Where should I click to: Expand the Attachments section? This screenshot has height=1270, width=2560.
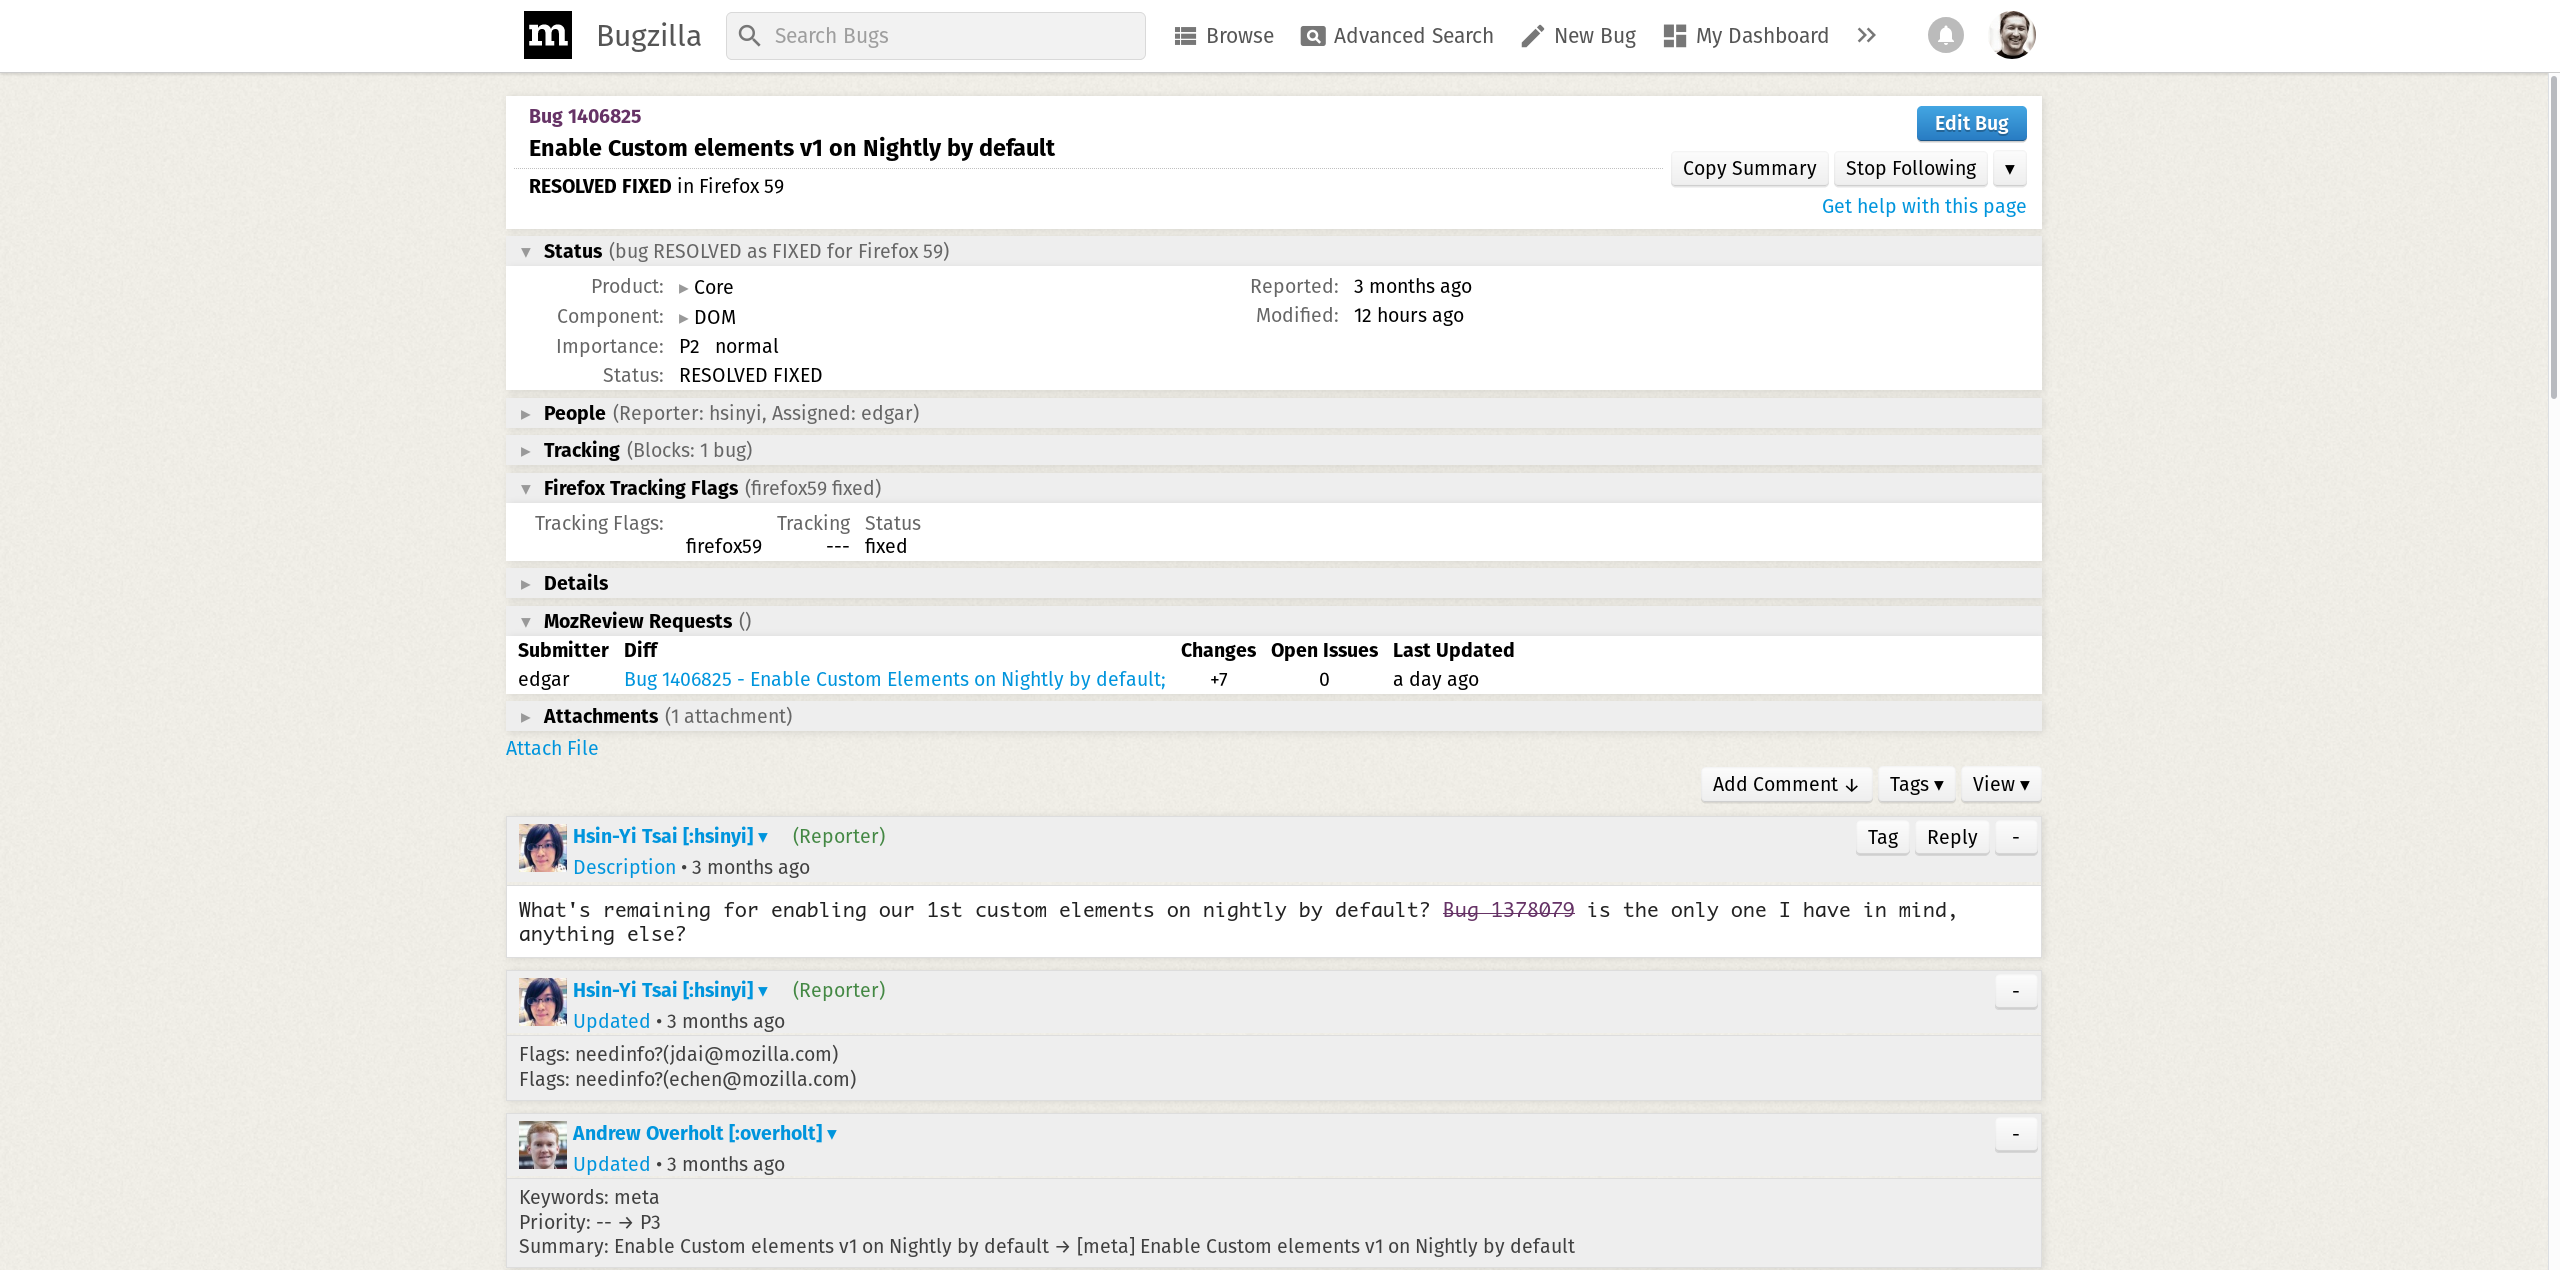point(526,717)
